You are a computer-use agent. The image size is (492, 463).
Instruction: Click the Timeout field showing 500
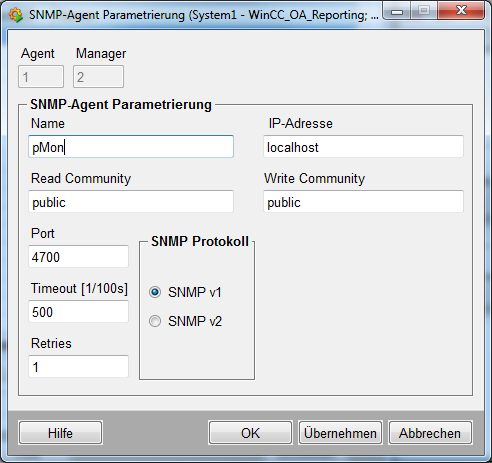[x=78, y=311]
